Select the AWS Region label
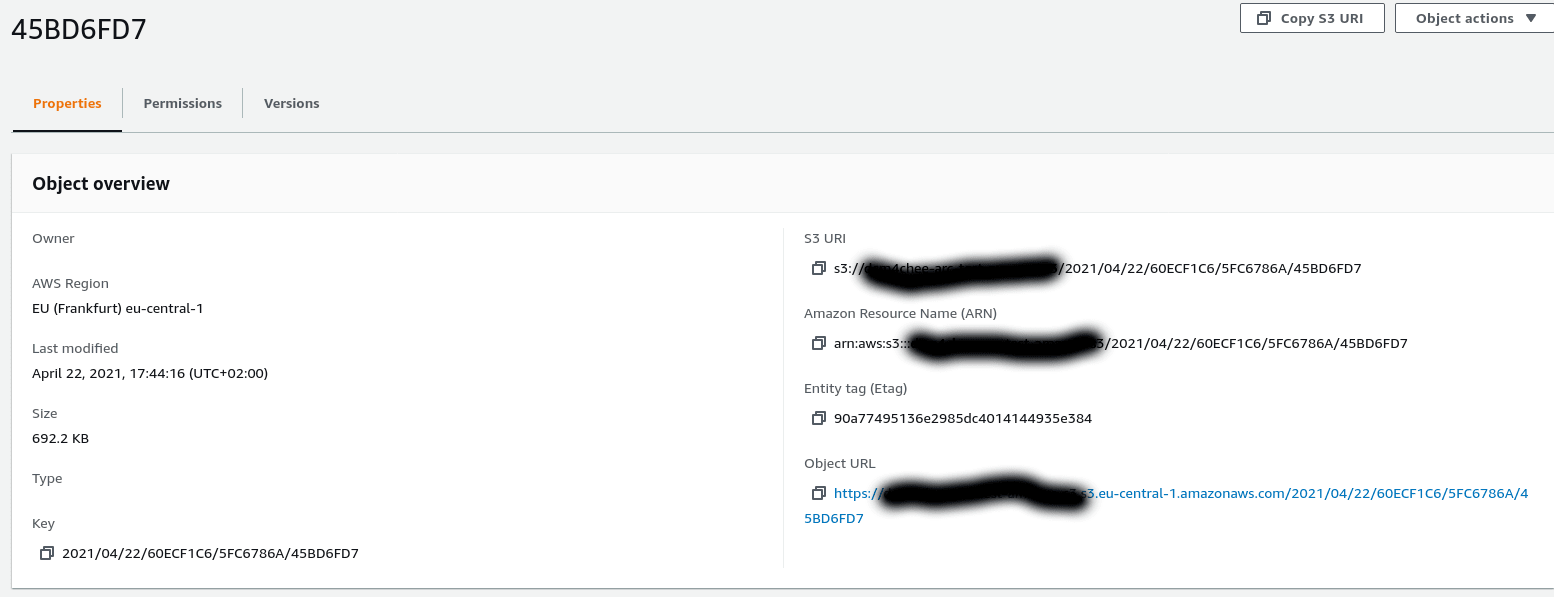The width and height of the screenshot is (1554, 597). coord(70,283)
